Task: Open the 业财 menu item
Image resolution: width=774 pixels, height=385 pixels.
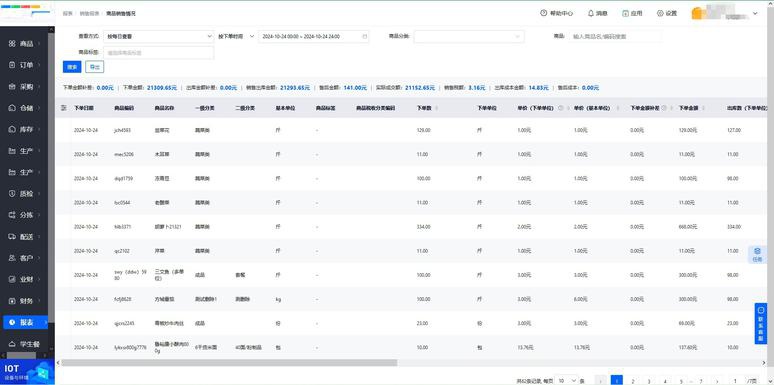Action: (x=24, y=279)
